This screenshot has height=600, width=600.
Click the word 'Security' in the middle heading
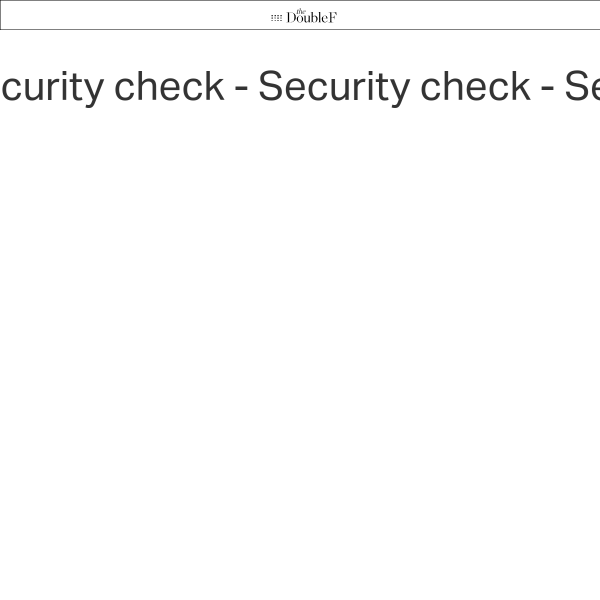tap(334, 88)
